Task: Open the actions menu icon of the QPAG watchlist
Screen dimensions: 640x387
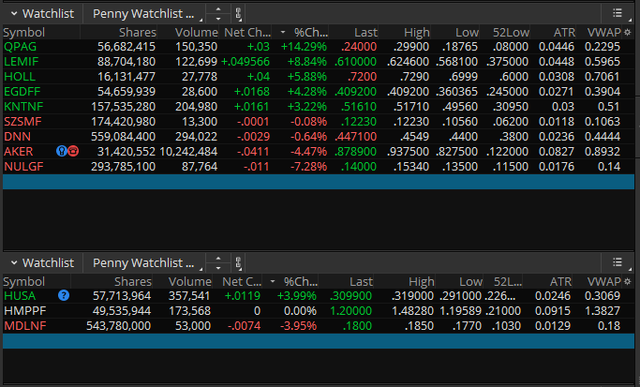Action: click(618, 13)
